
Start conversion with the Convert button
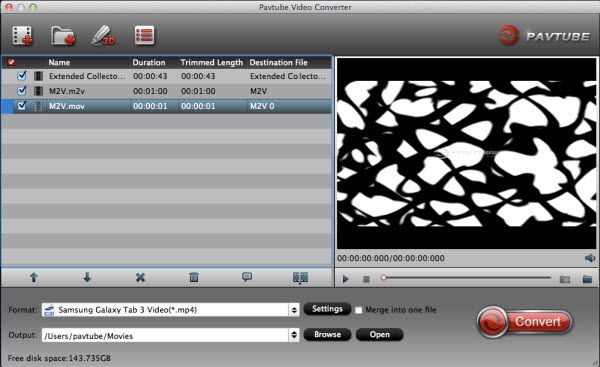525,322
